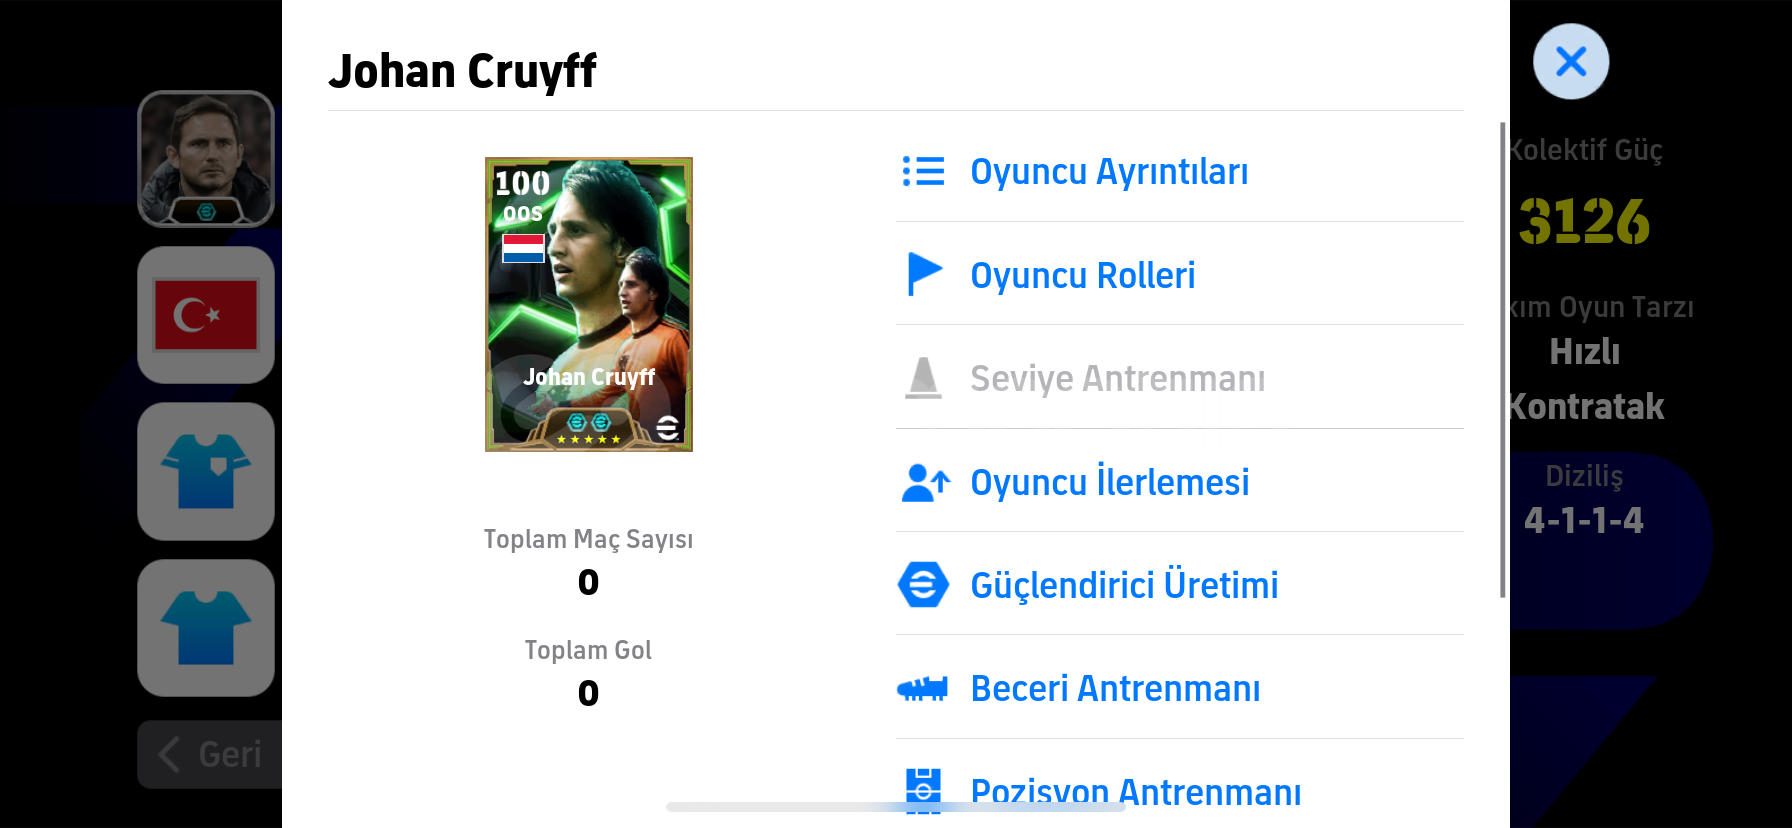Choose Güçlendirici Üretimi from the menu
This screenshot has height=828, width=1792.
click(1124, 585)
